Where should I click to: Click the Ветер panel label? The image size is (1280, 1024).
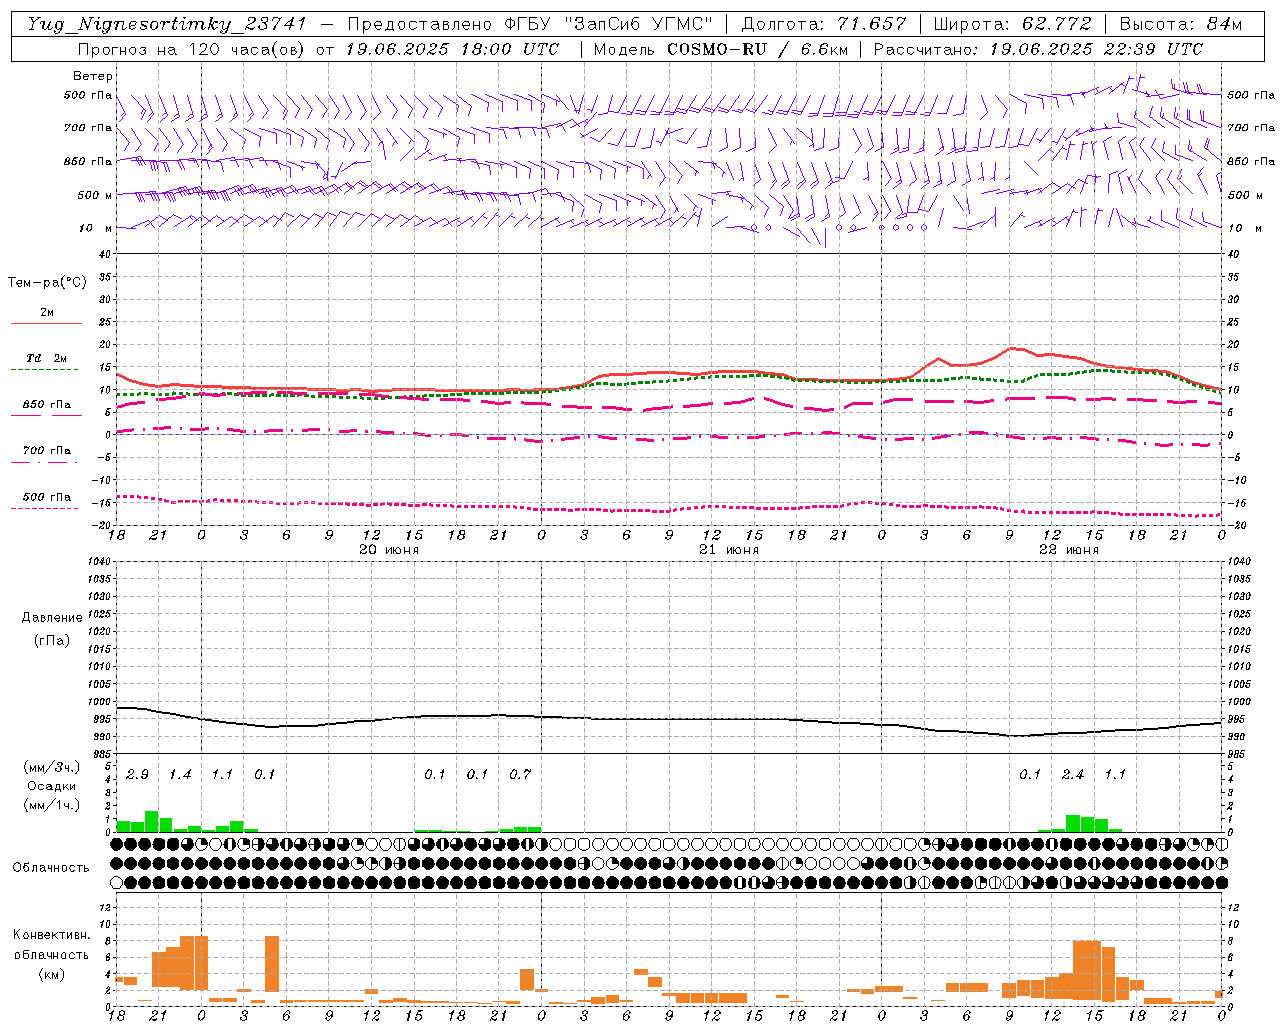93,76
